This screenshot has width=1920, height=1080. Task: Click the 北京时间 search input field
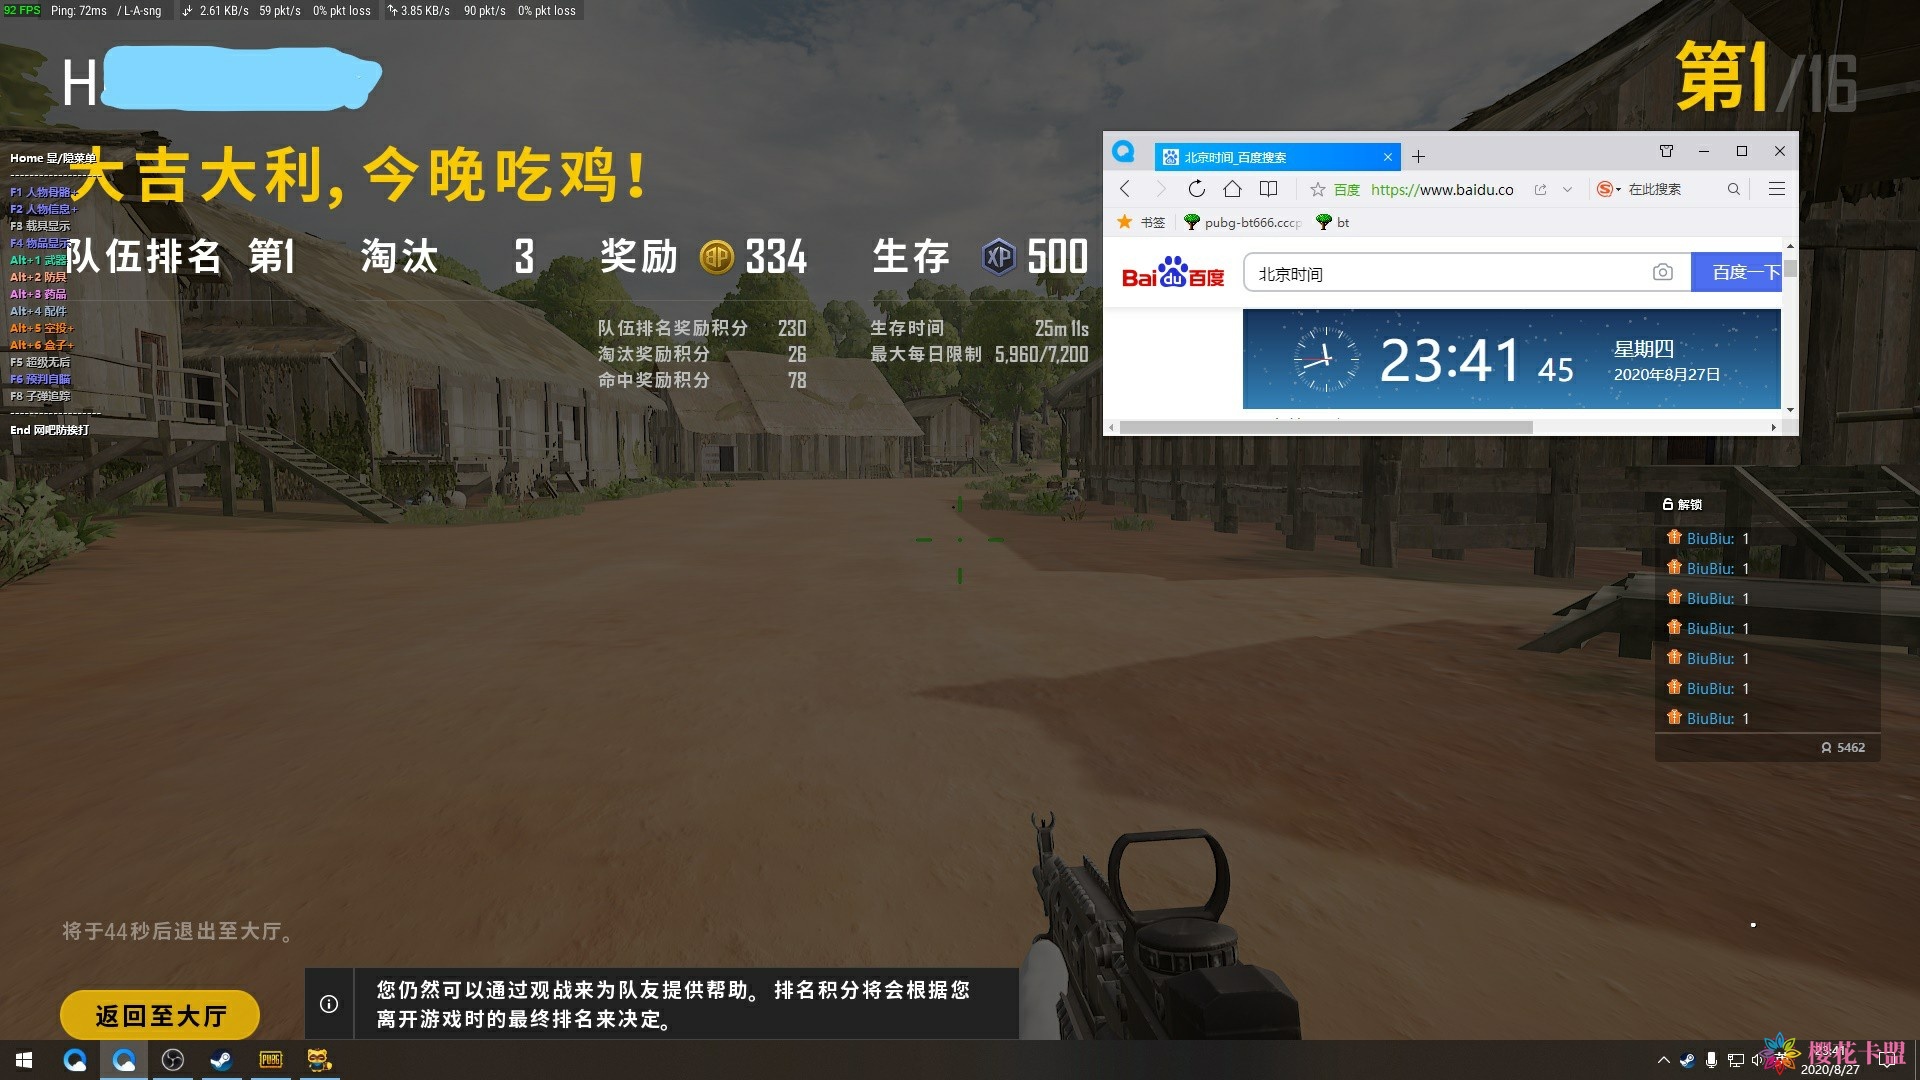tap(1440, 273)
